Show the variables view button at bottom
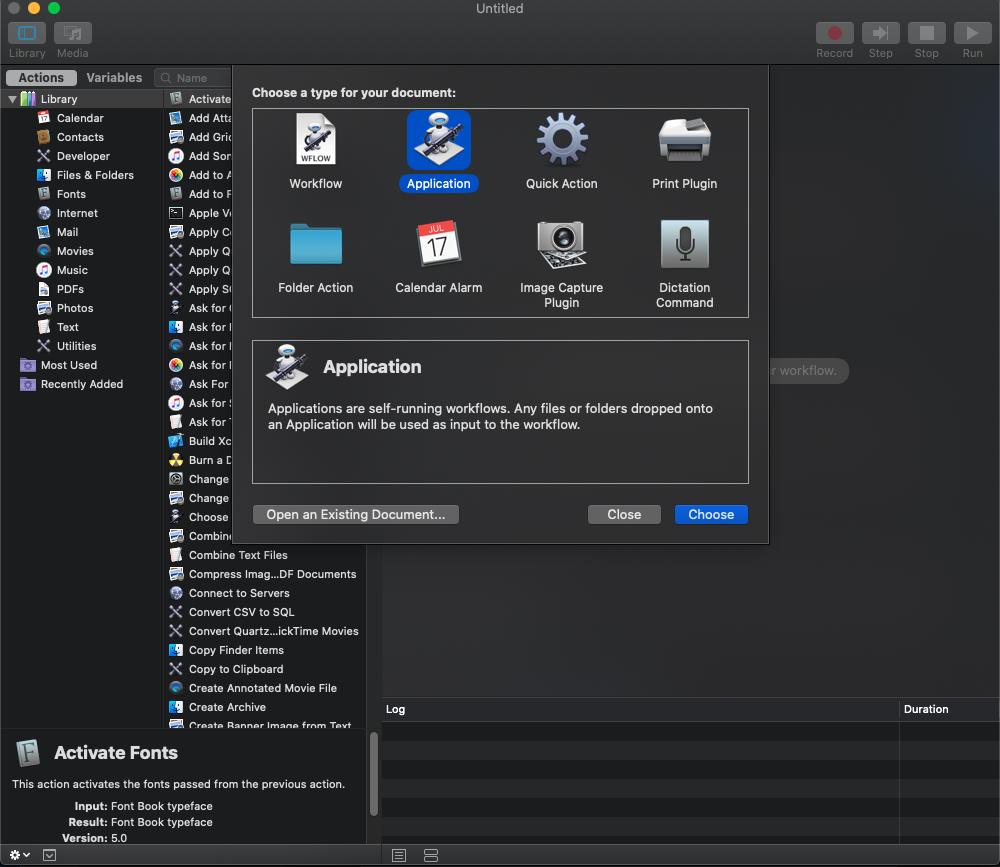 [x=431, y=856]
